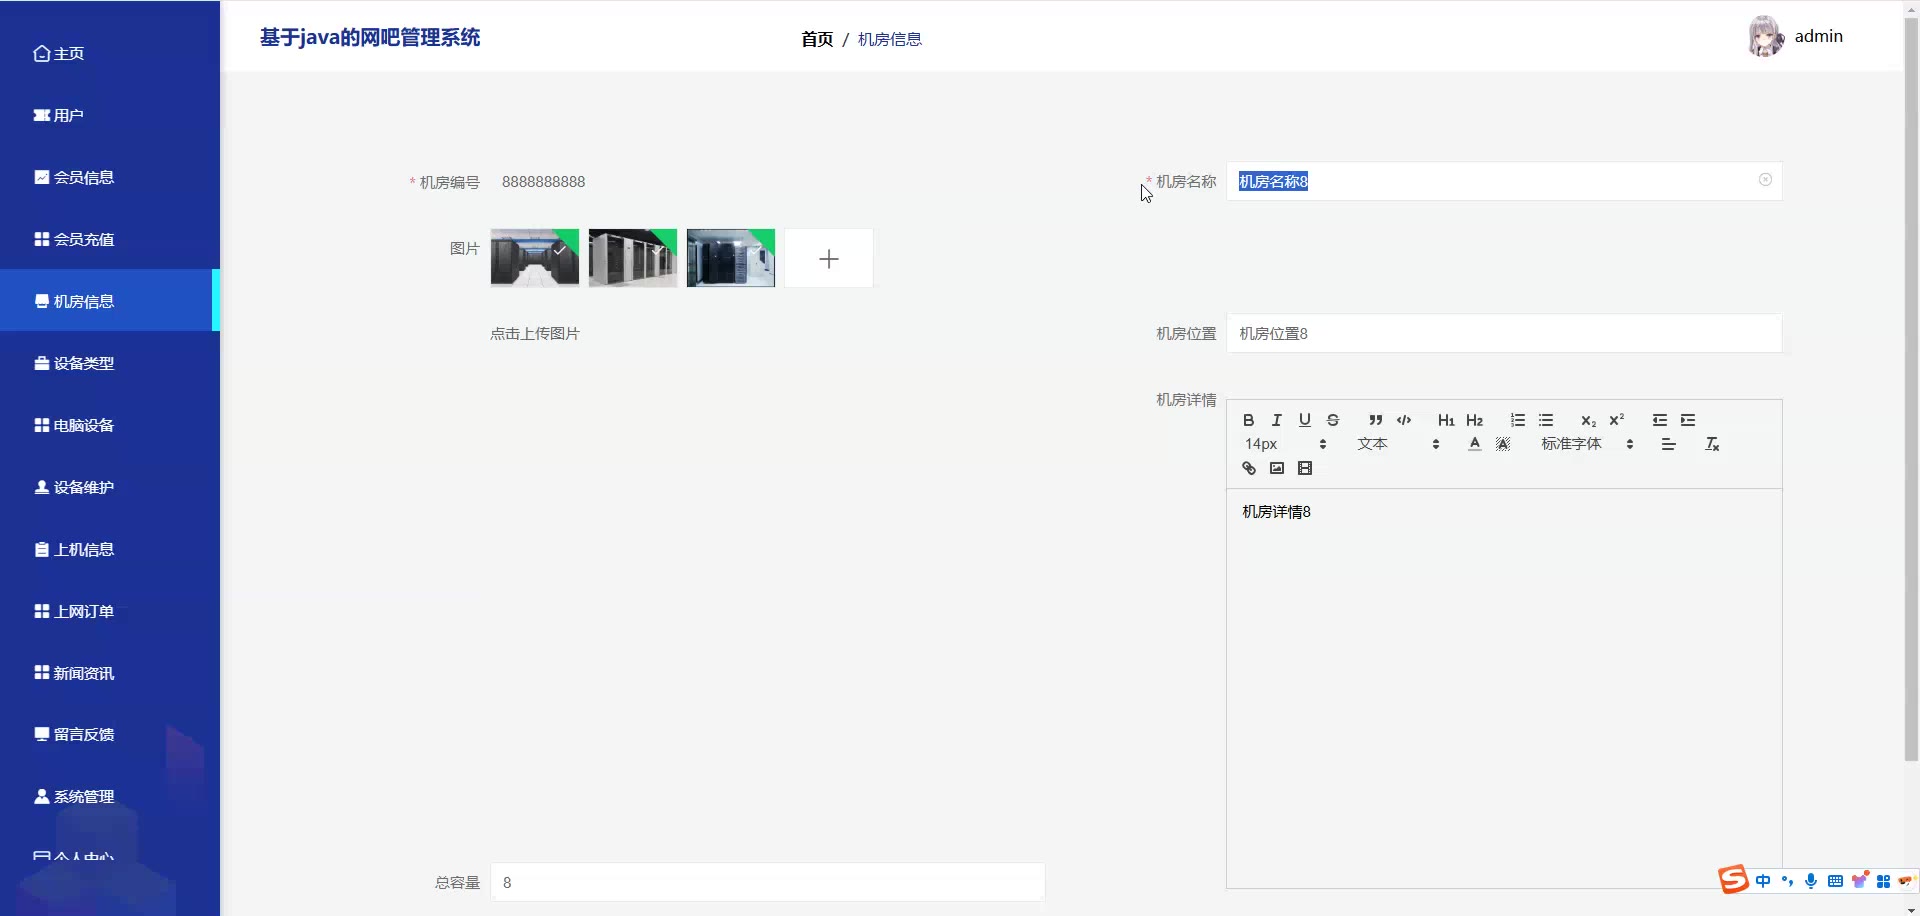
Task: Open the text background color picker
Action: pos(1503,444)
